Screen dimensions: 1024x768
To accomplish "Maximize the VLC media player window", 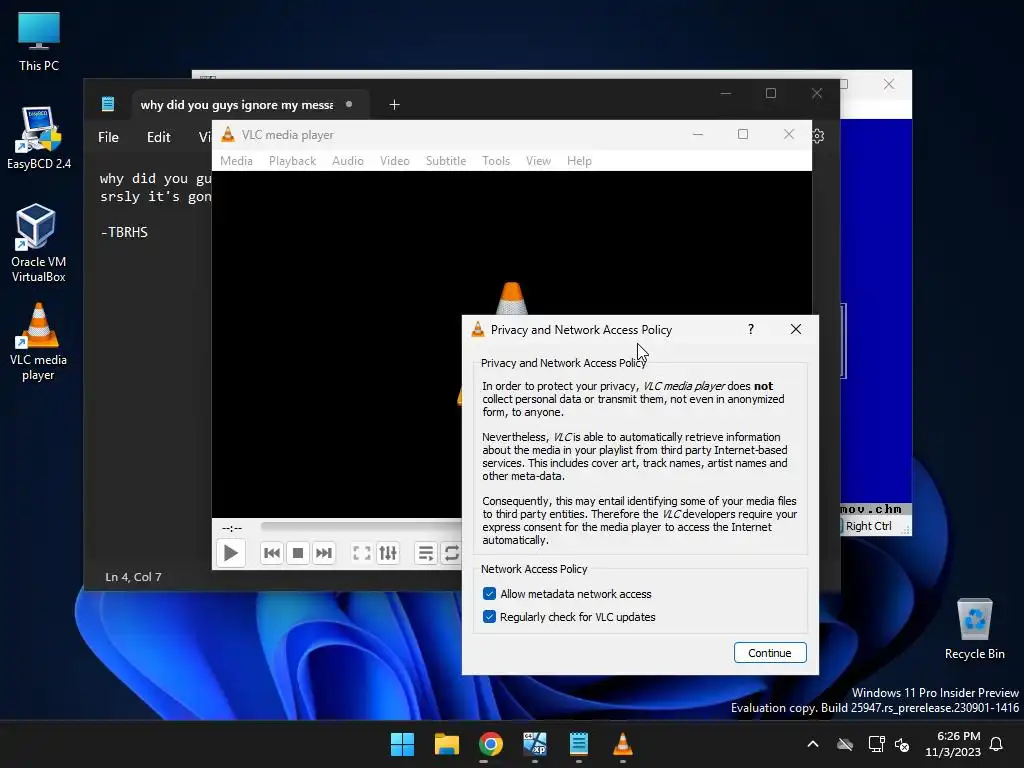I will point(743,135).
